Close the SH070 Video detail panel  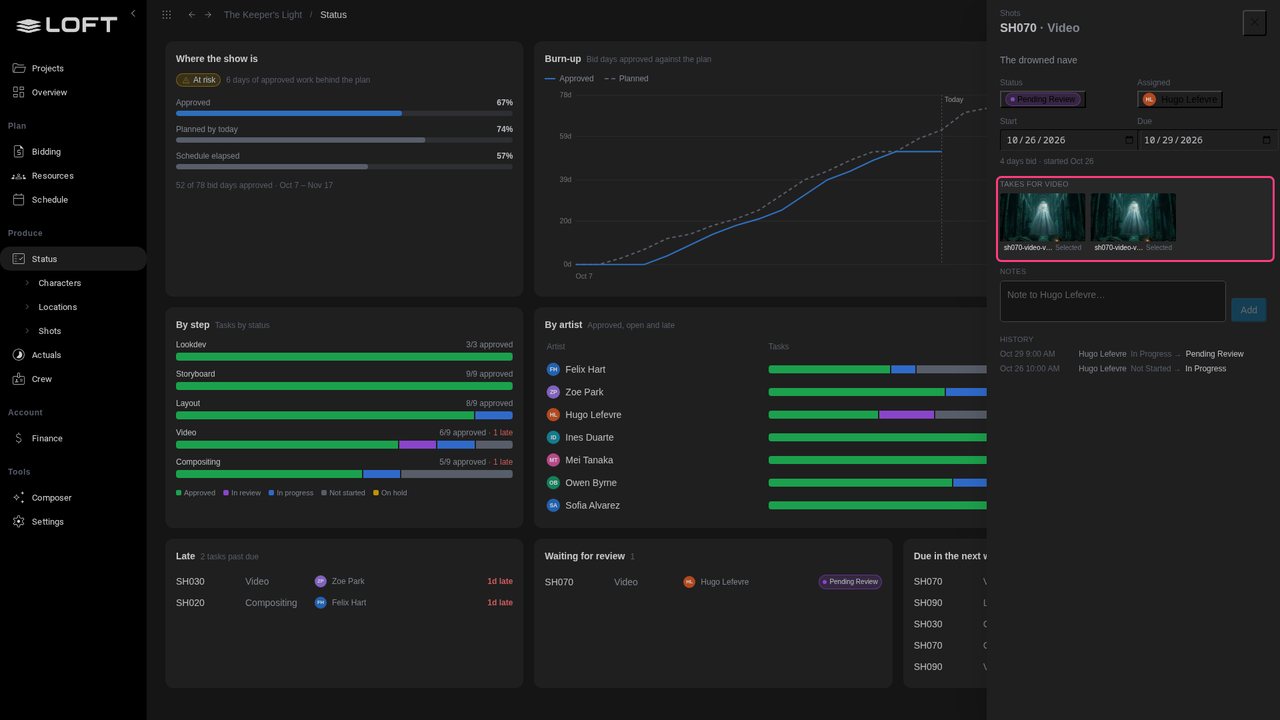[1254, 23]
